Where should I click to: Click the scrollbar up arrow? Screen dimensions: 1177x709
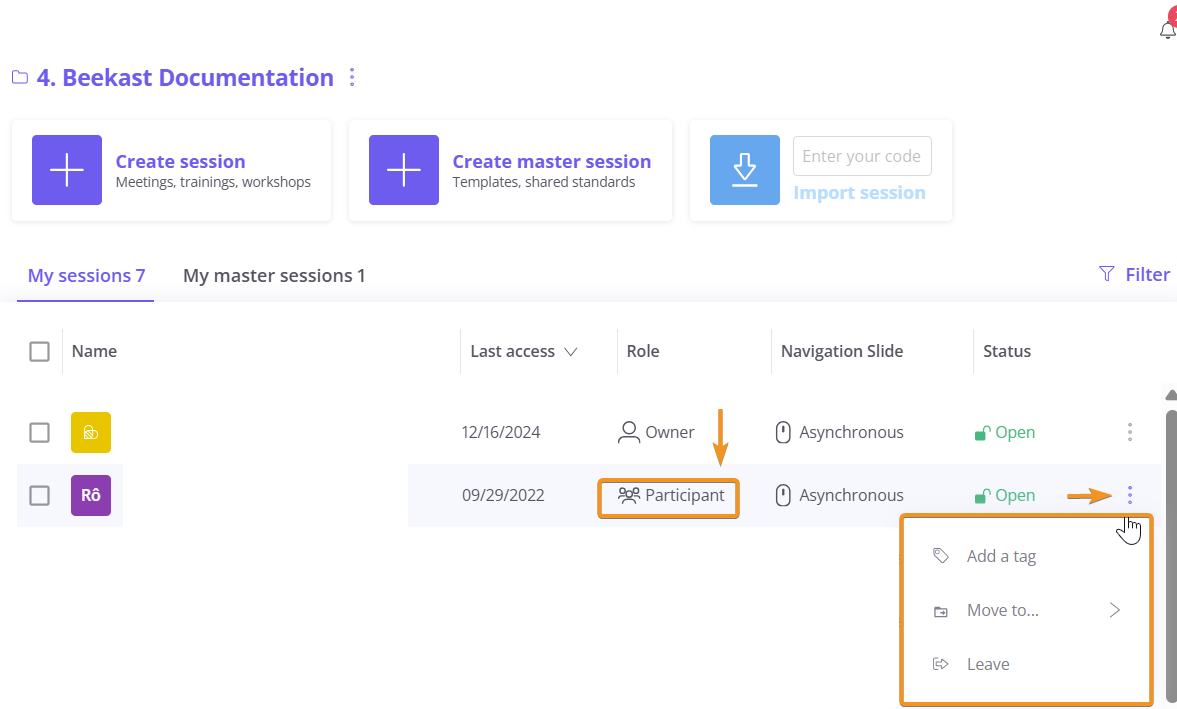pos(1171,395)
